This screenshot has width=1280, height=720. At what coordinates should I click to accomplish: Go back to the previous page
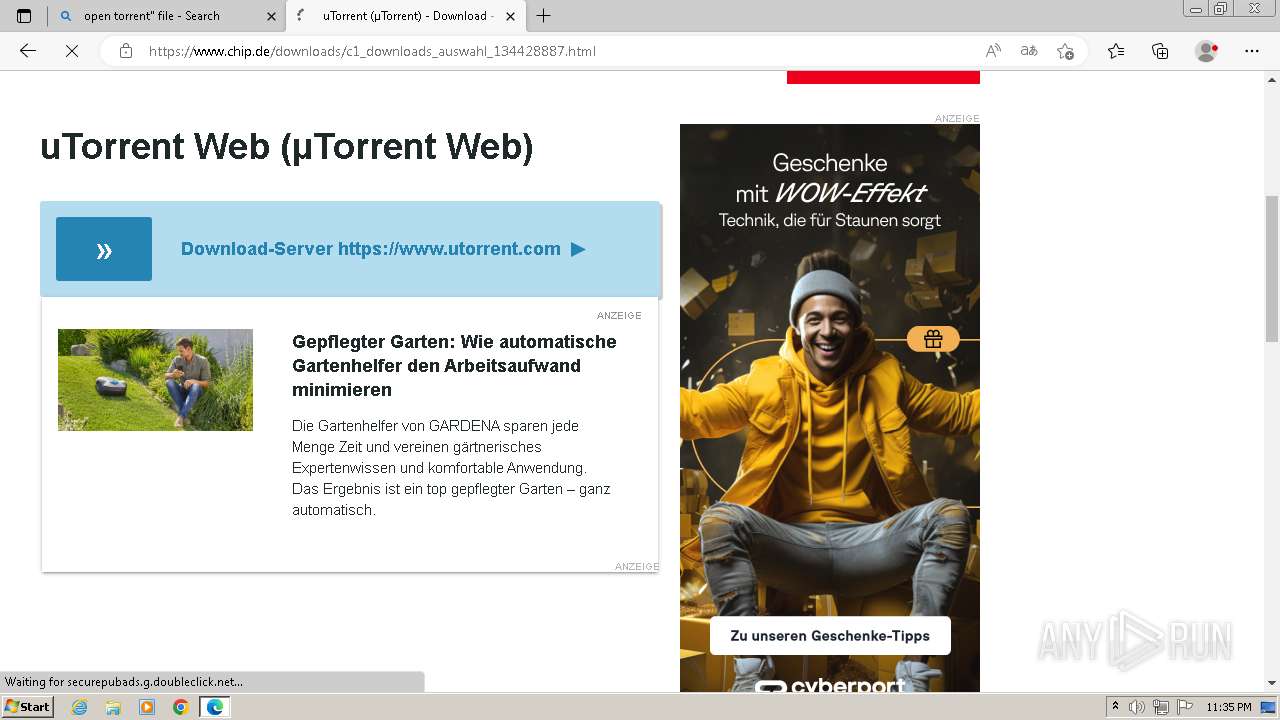[x=28, y=51]
